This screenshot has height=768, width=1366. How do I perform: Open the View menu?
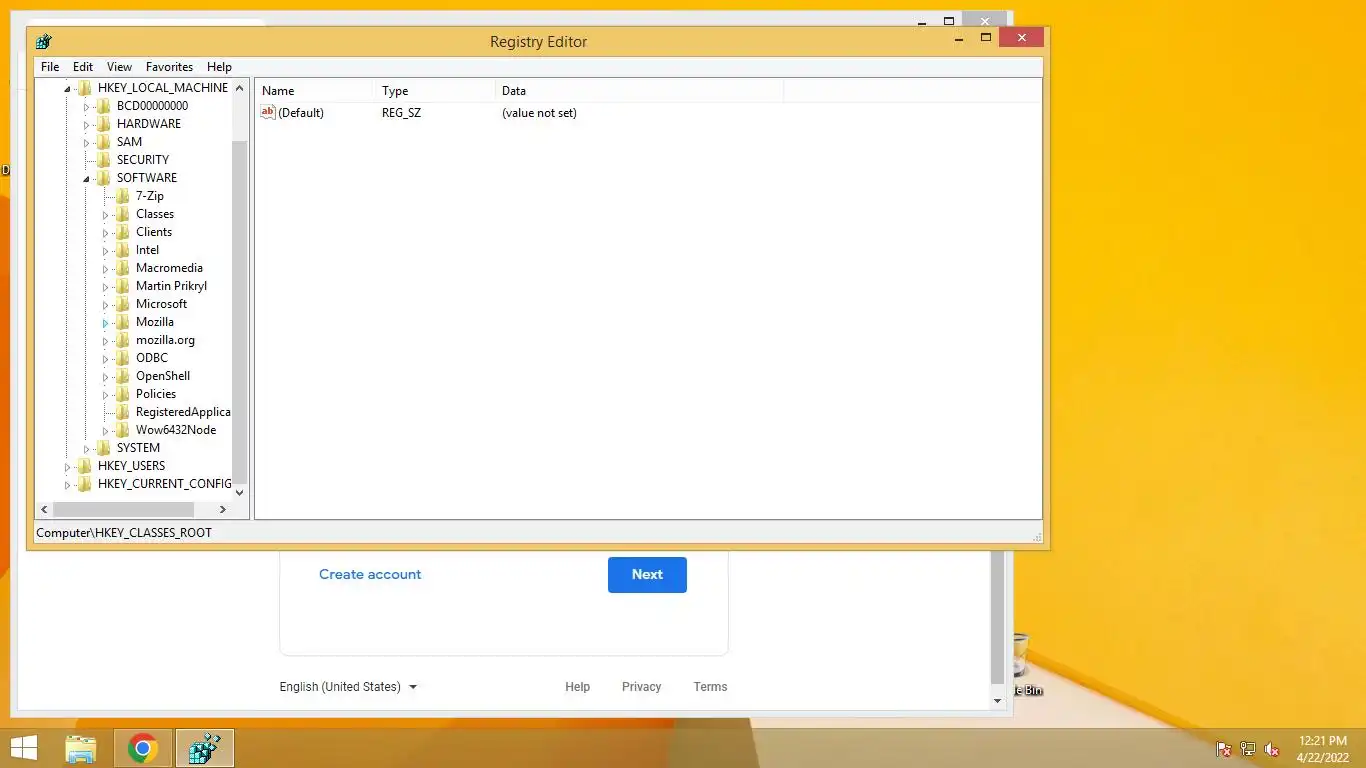point(119,67)
